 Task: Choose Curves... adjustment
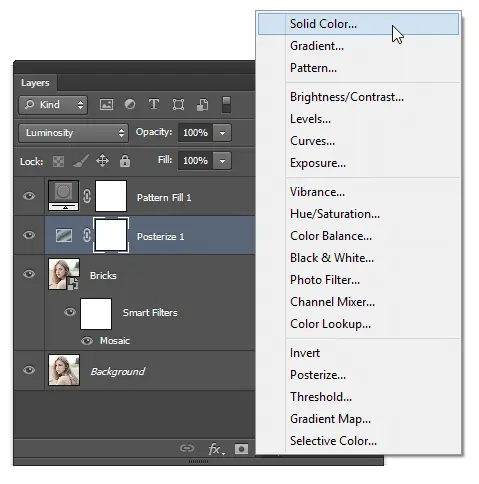click(x=358, y=141)
